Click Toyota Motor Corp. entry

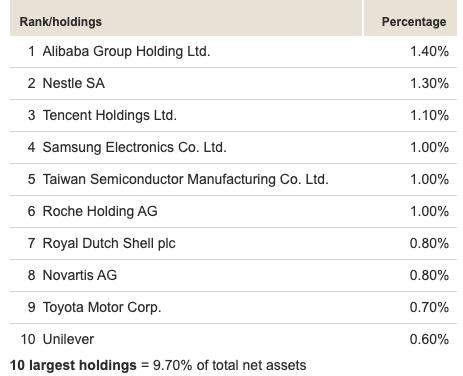click(233, 307)
